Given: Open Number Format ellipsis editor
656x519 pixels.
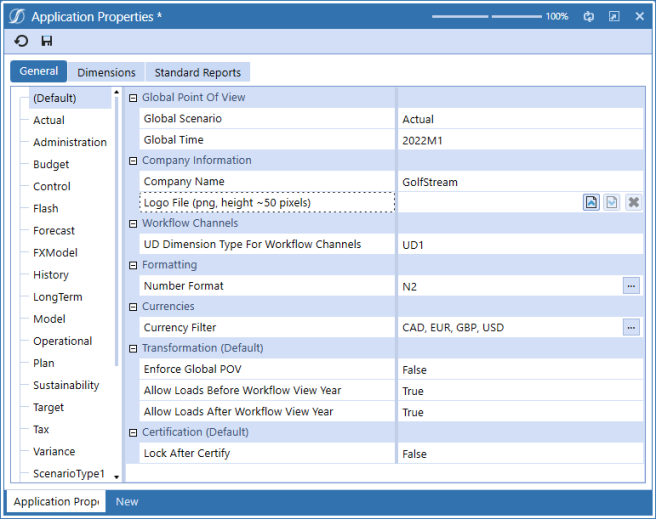Looking at the screenshot, I should click(x=631, y=286).
